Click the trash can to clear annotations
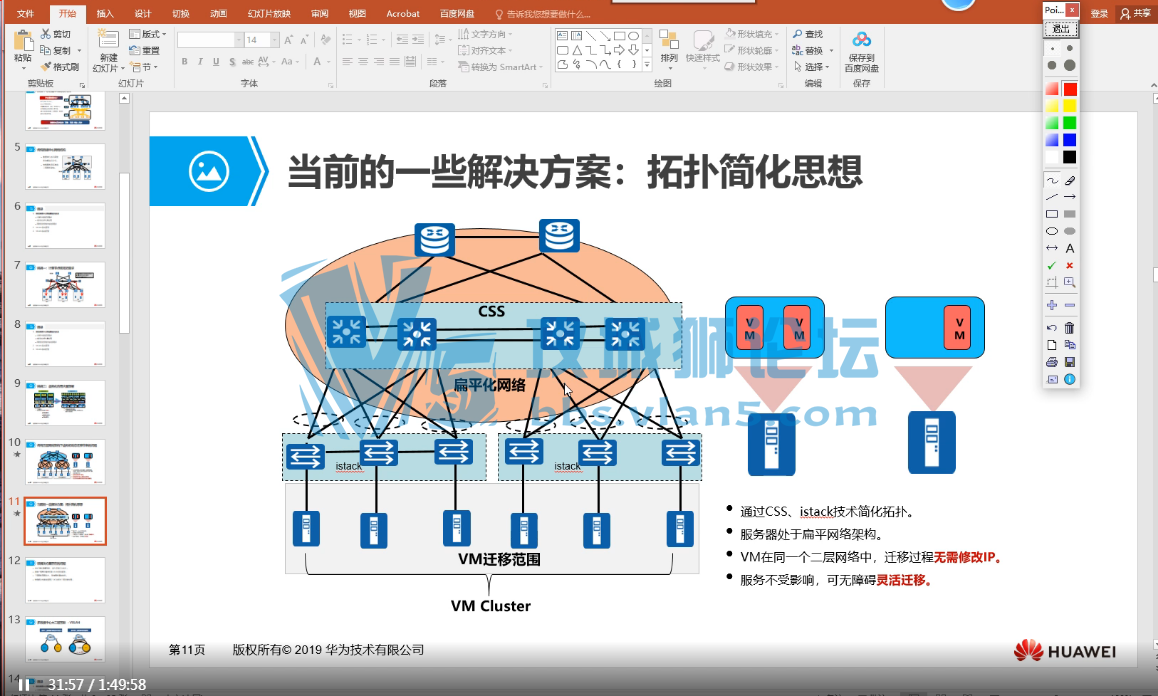 pos(1069,327)
